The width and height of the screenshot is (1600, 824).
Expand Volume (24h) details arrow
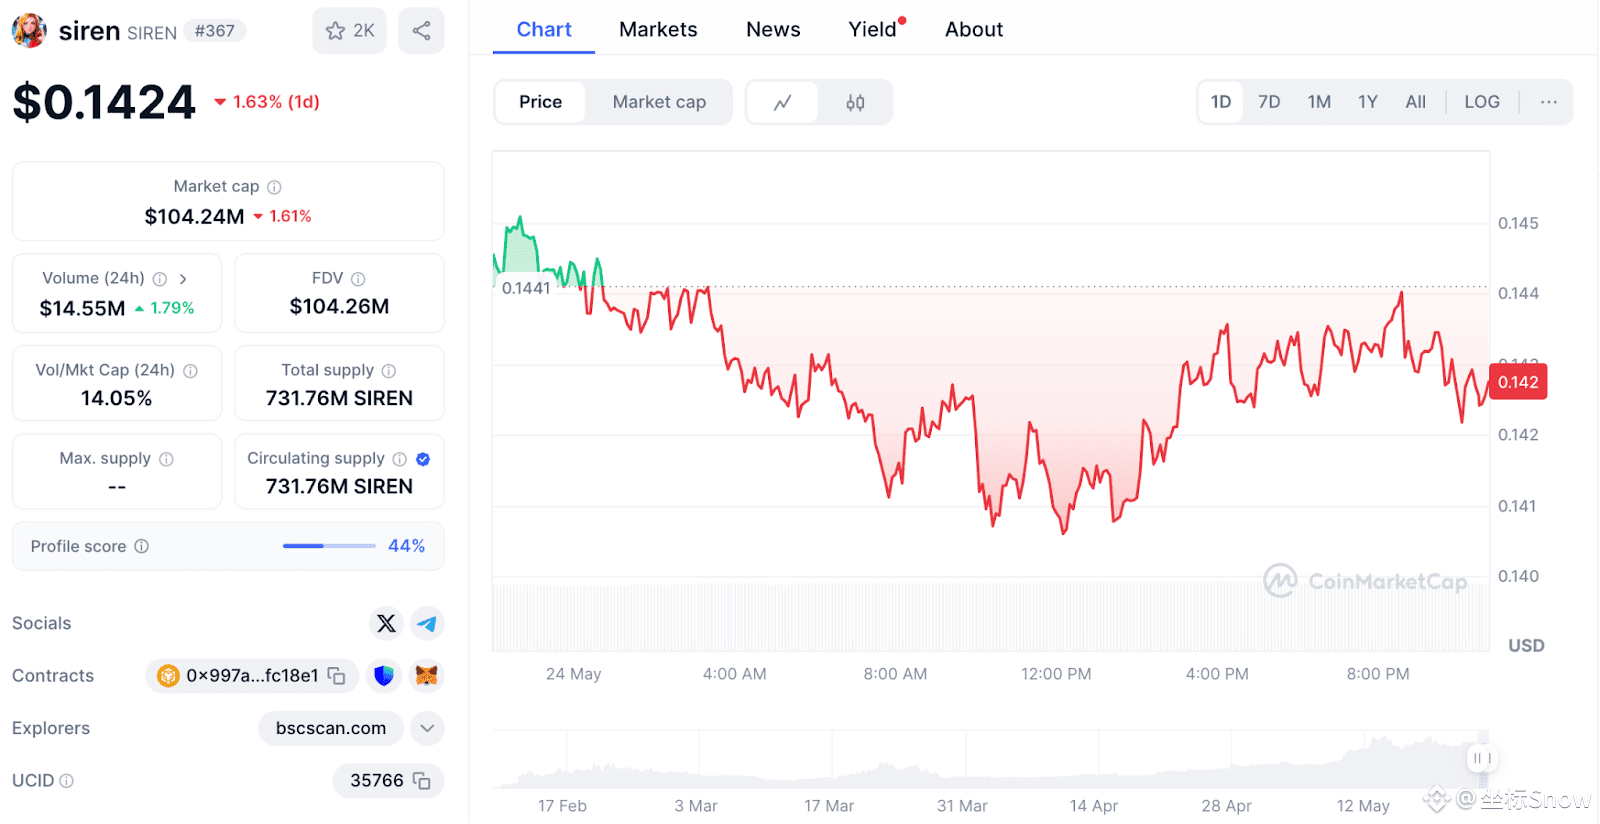183,279
